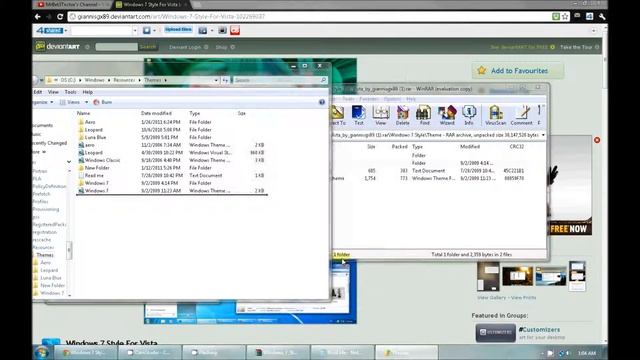640x360 pixels.
Task: Show archive Info in WinRAR
Action: pos(469,115)
